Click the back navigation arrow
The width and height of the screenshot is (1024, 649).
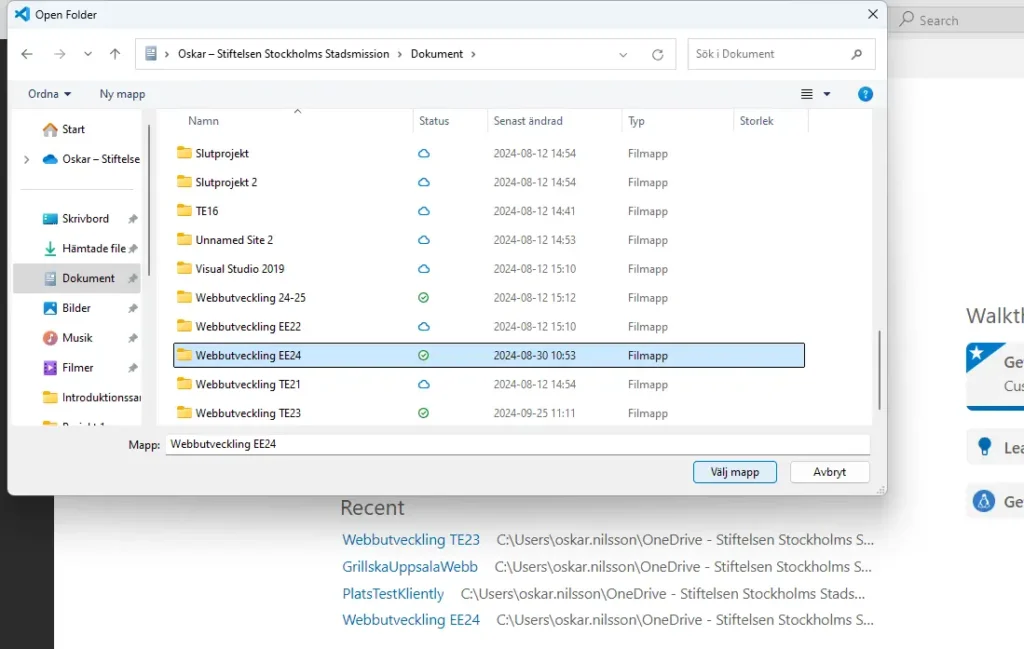(x=27, y=54)
